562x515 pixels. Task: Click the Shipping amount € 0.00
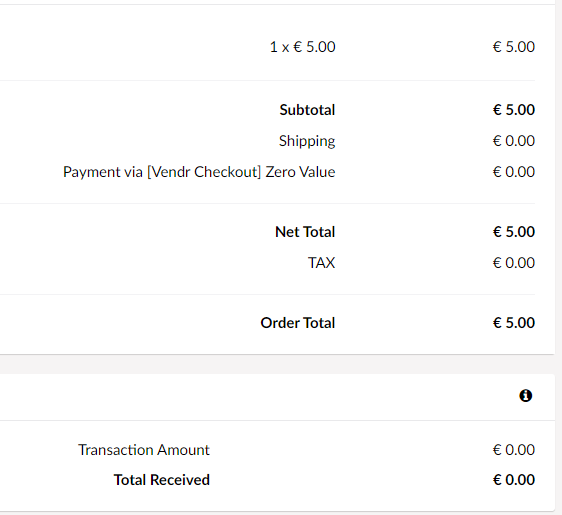pos(514,141)
